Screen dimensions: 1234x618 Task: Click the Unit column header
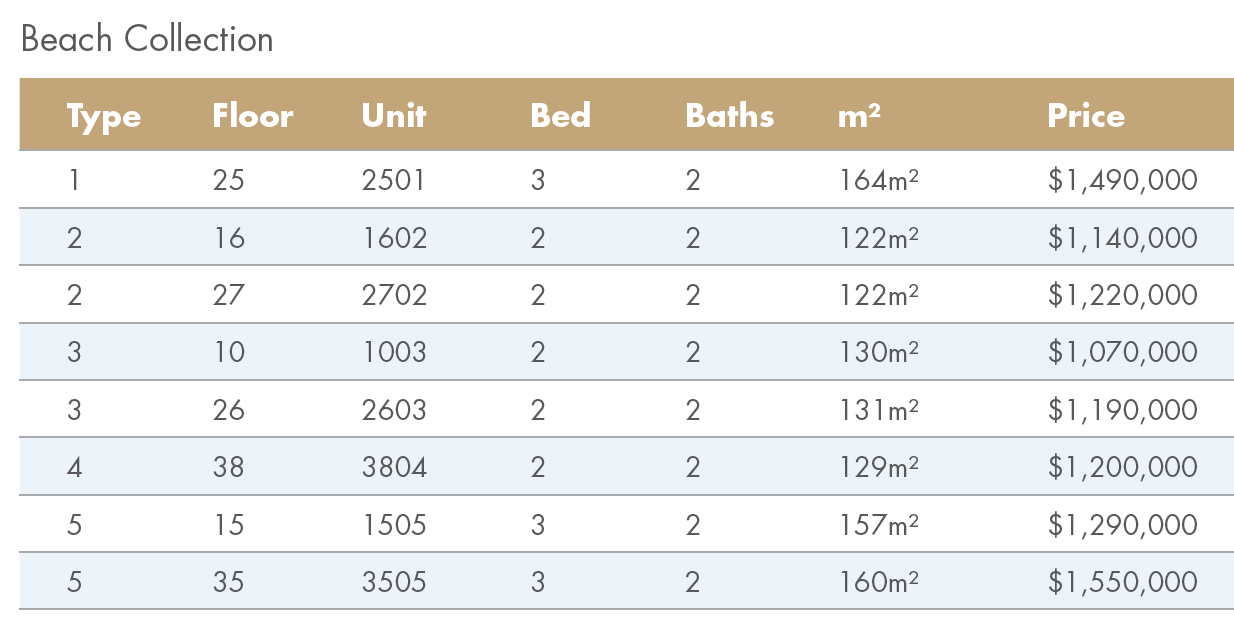(x=394, y=116)
